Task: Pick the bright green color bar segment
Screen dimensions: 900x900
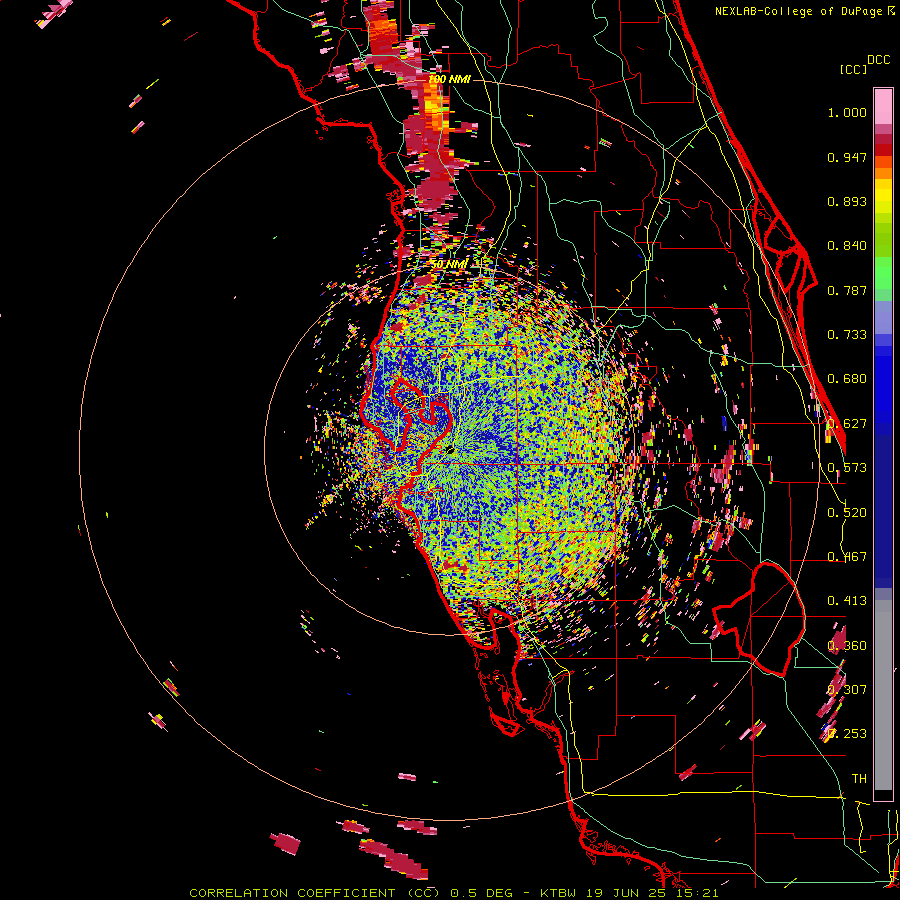Action: point(883,273)
